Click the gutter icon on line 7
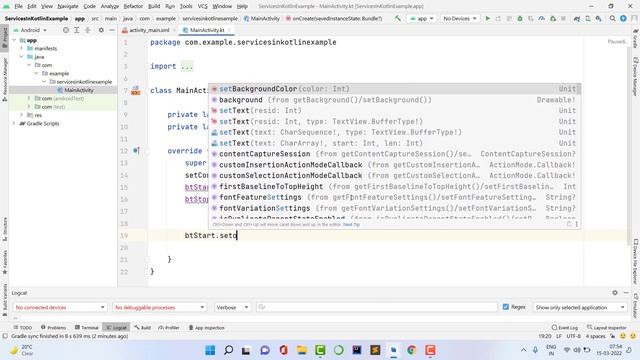This screenshot has height=360, width=640. coord(136,91)
